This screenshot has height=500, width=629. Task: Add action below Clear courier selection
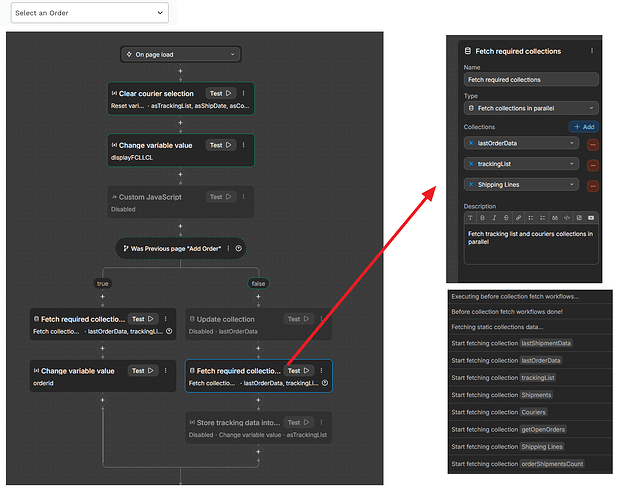point(181,123)
